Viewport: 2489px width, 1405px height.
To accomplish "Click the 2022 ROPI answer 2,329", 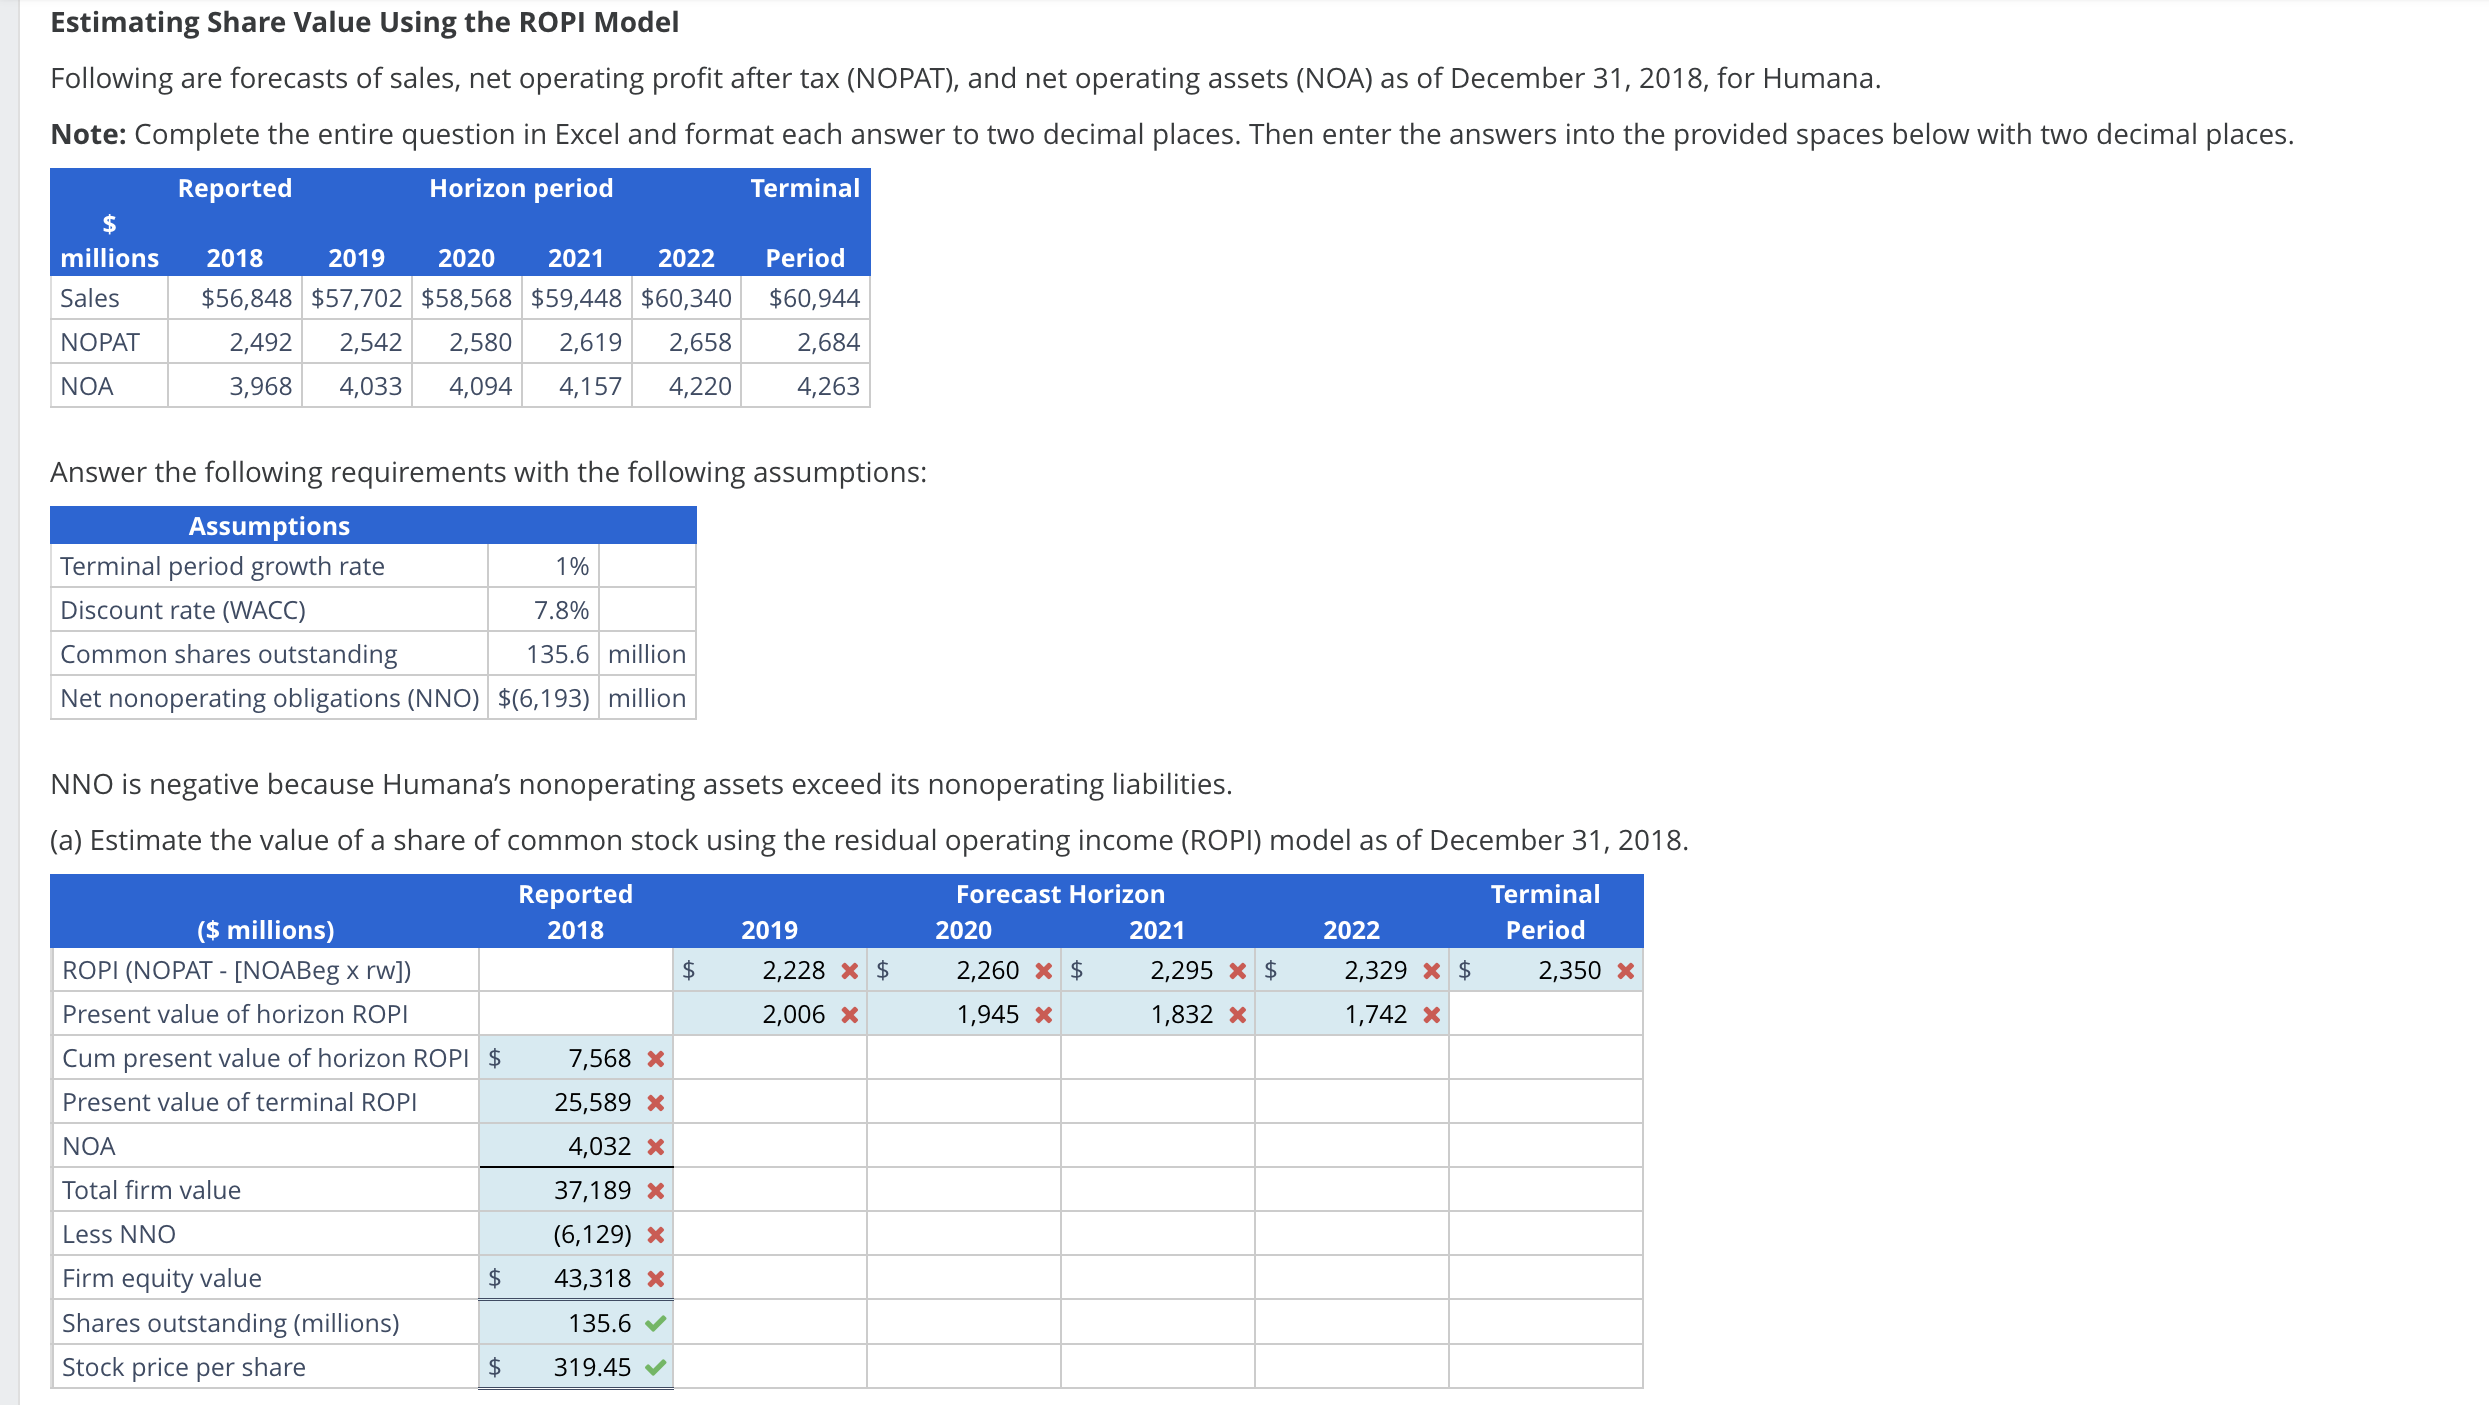I will pyautogui.click(x=1380, y=970).
